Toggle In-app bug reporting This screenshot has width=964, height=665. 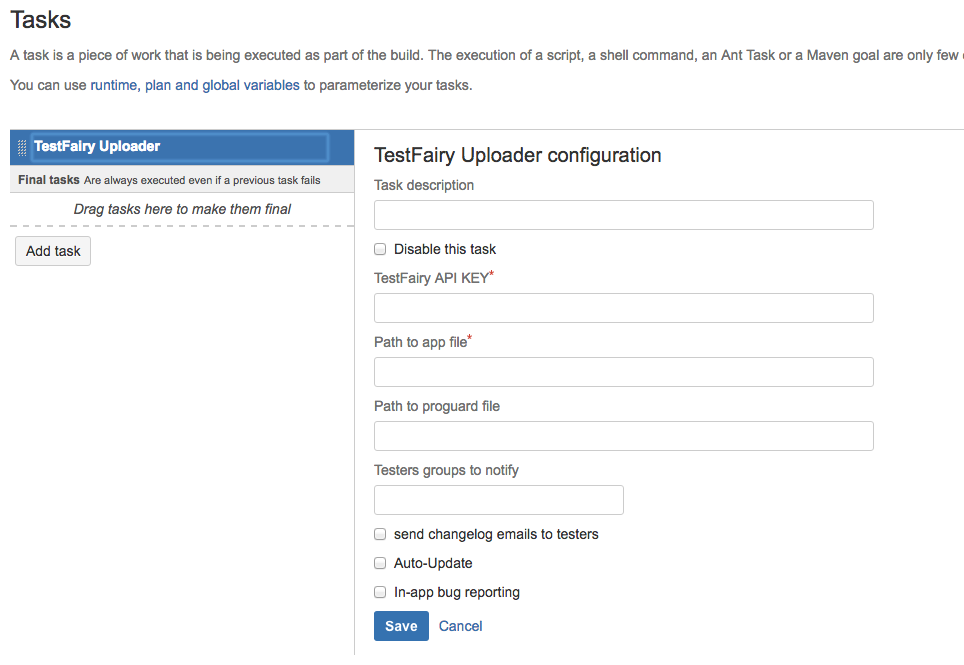click(380, 592)
